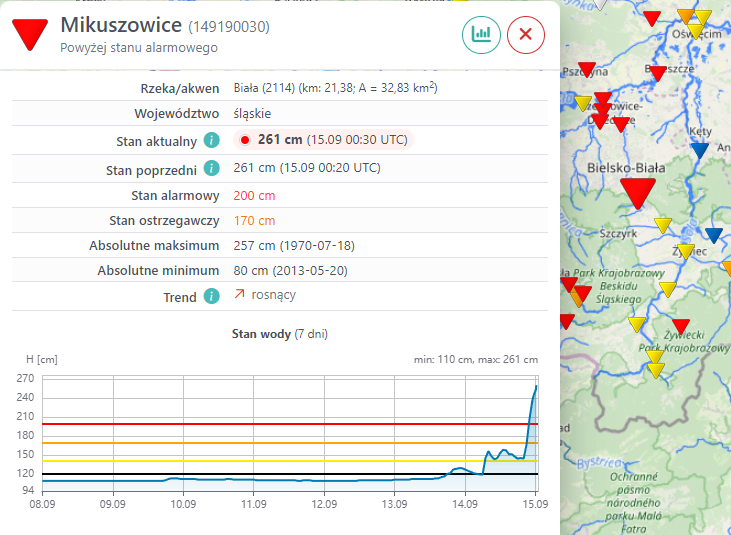Open the station chart view button
The width and height of the screenshot is (731, 535).
pos(481,34)
